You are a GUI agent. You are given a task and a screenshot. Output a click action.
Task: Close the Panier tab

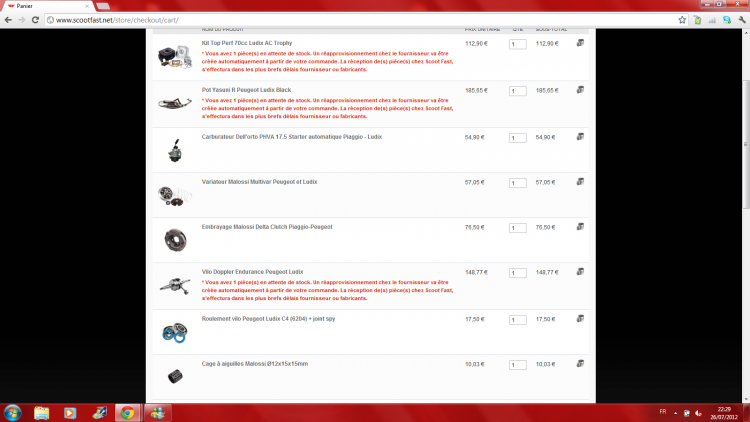coord(87,6)
